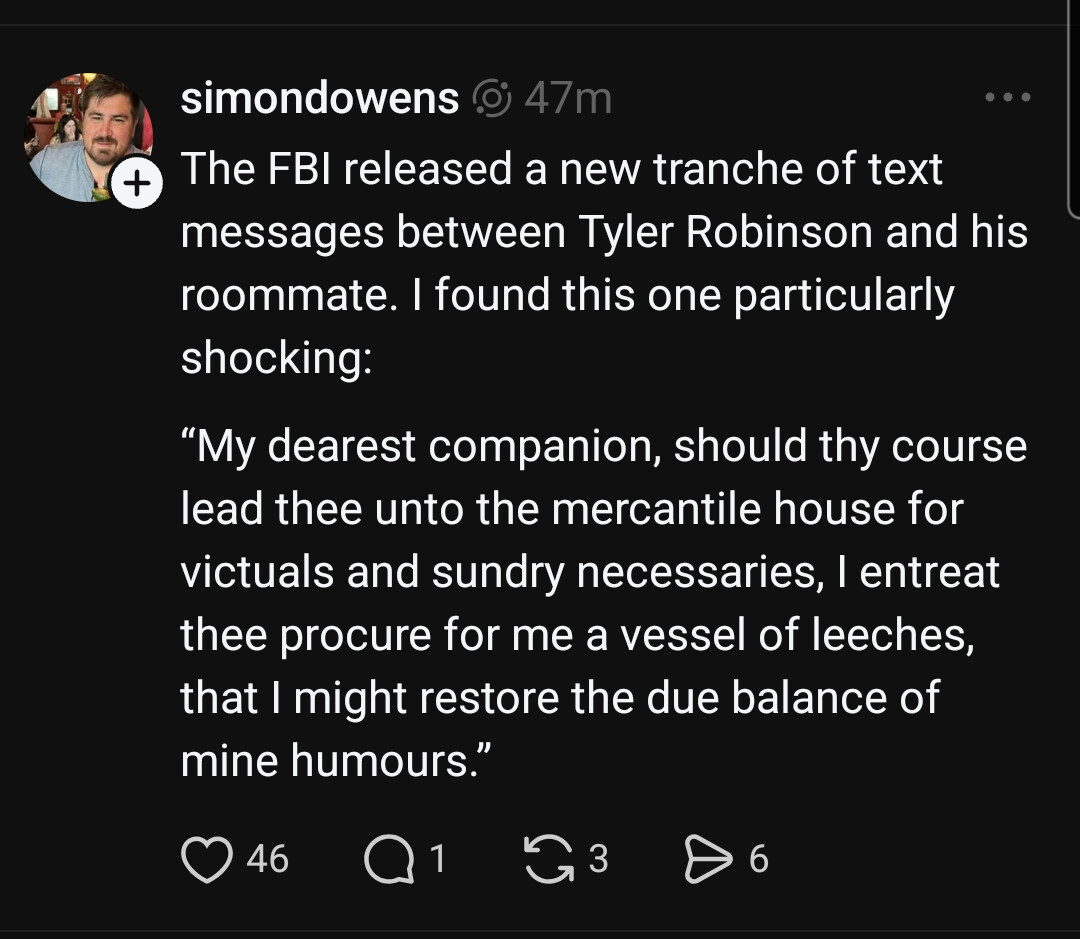
Task: Click the post's opening line about the FBI
Action: tap(560, 169)
